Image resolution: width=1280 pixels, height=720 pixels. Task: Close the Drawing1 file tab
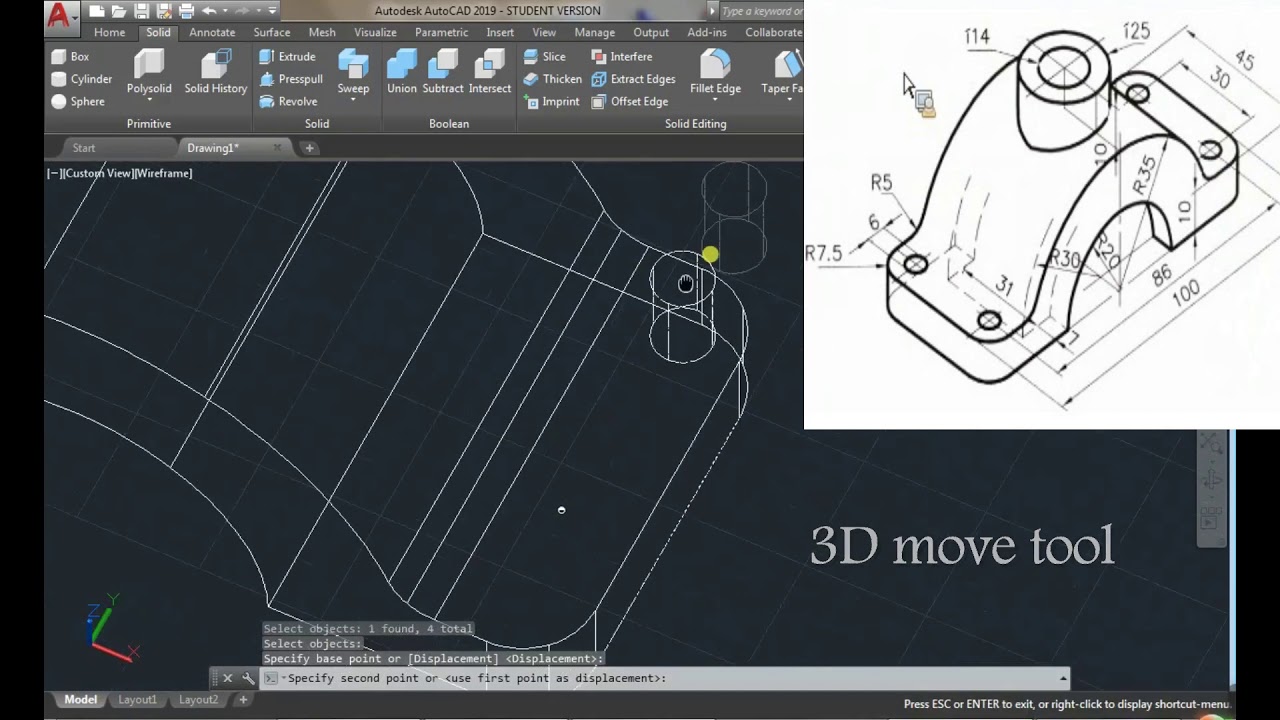coord(278,148)
